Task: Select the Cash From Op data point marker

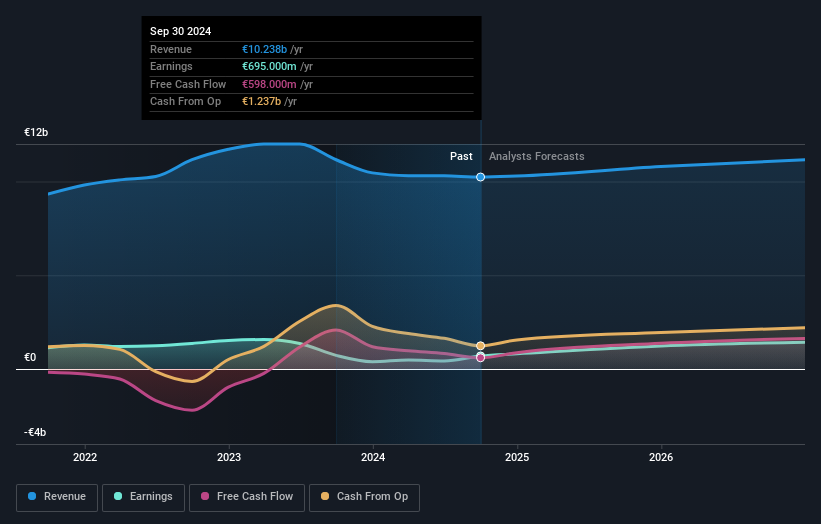Action: click(x=480, y=346)
